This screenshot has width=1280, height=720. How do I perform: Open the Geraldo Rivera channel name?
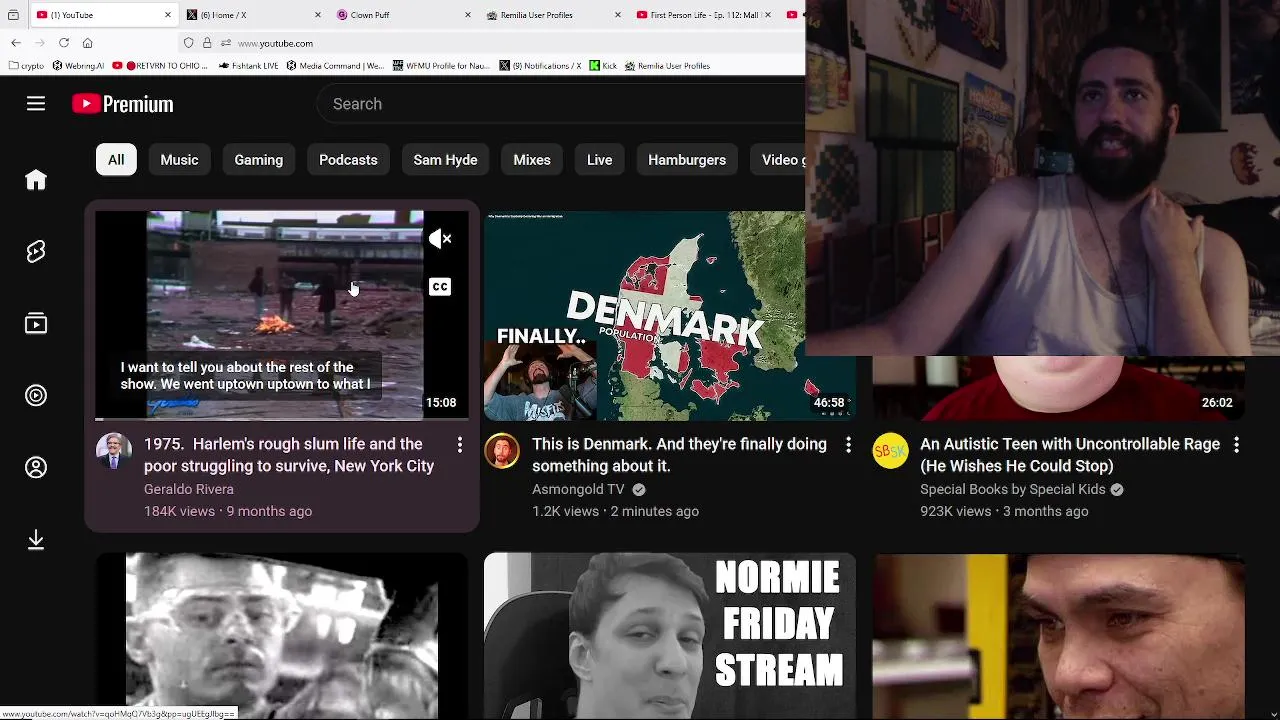pyautogui.click(x=189, y=489)
